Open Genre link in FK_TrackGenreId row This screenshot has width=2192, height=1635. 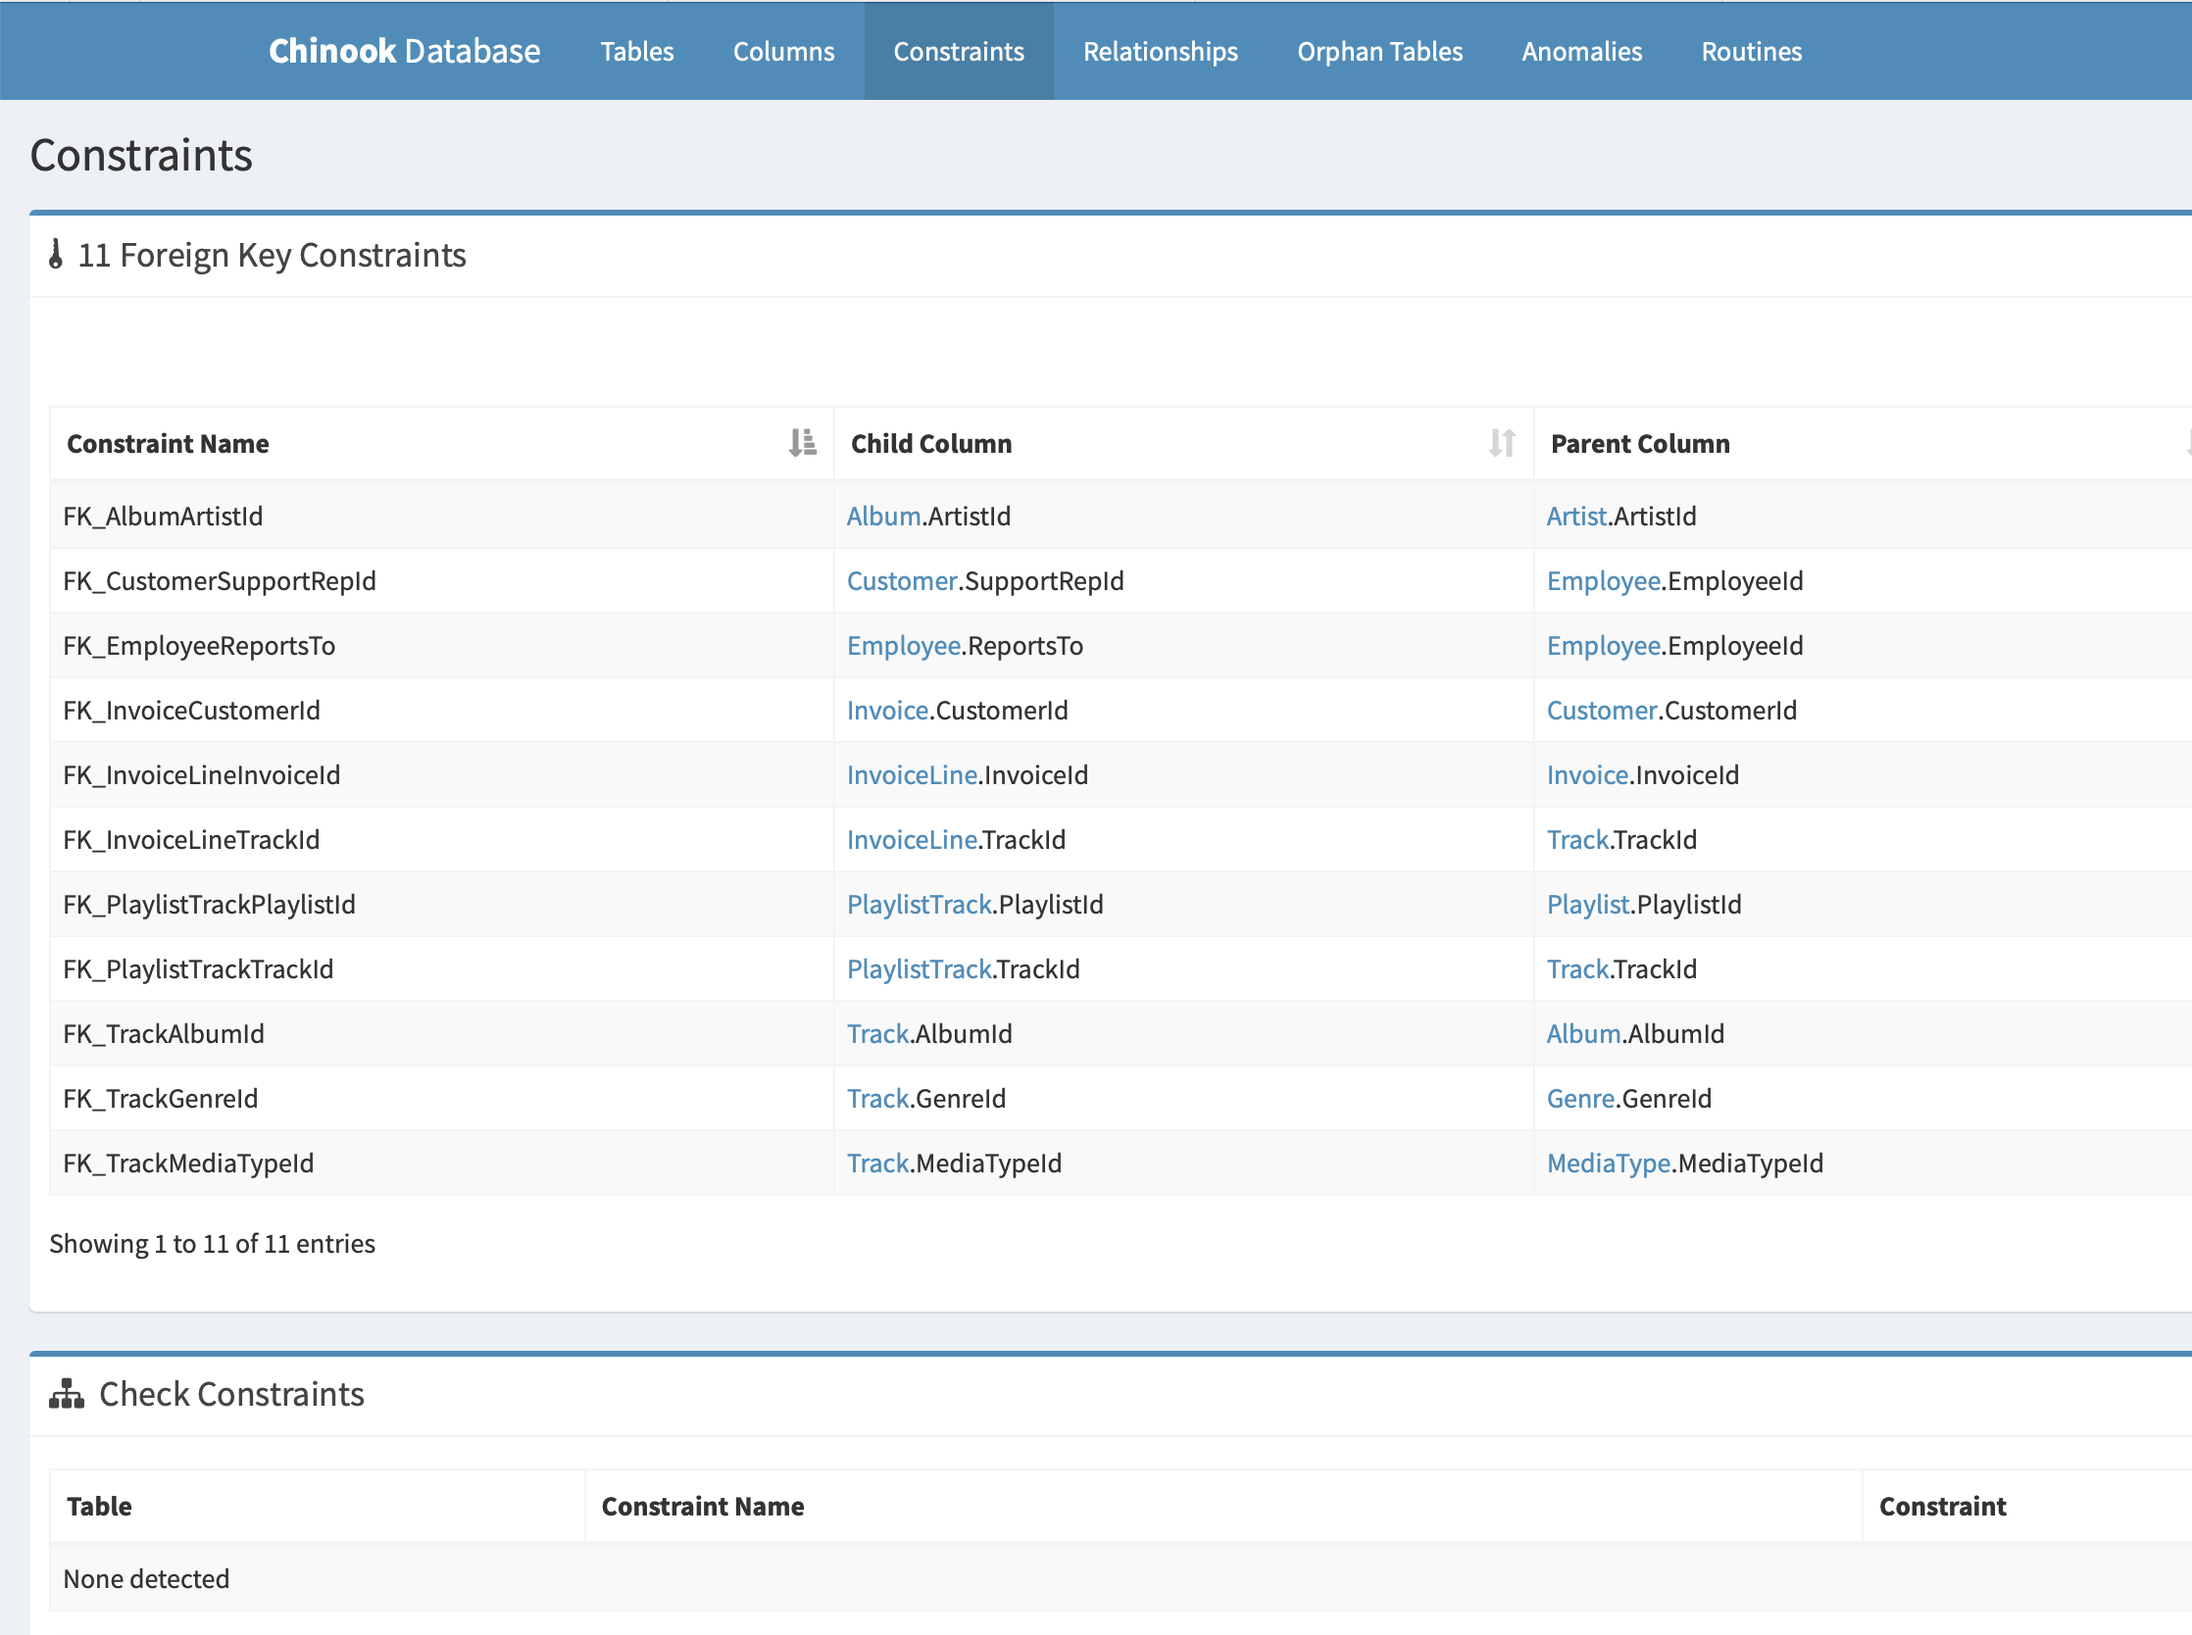(1580, 1098)
